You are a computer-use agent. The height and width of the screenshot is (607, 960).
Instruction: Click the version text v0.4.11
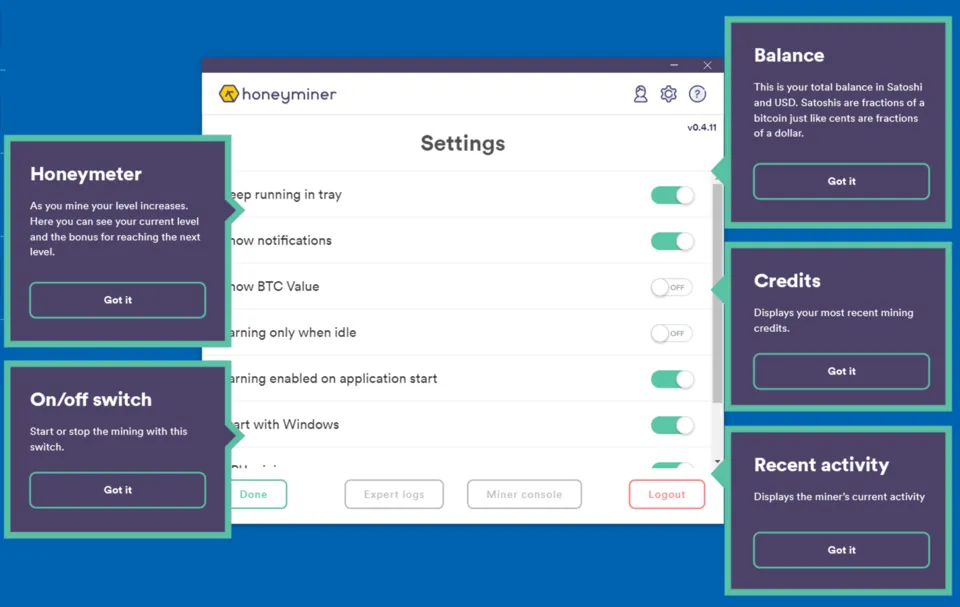[x=702, y=127]
